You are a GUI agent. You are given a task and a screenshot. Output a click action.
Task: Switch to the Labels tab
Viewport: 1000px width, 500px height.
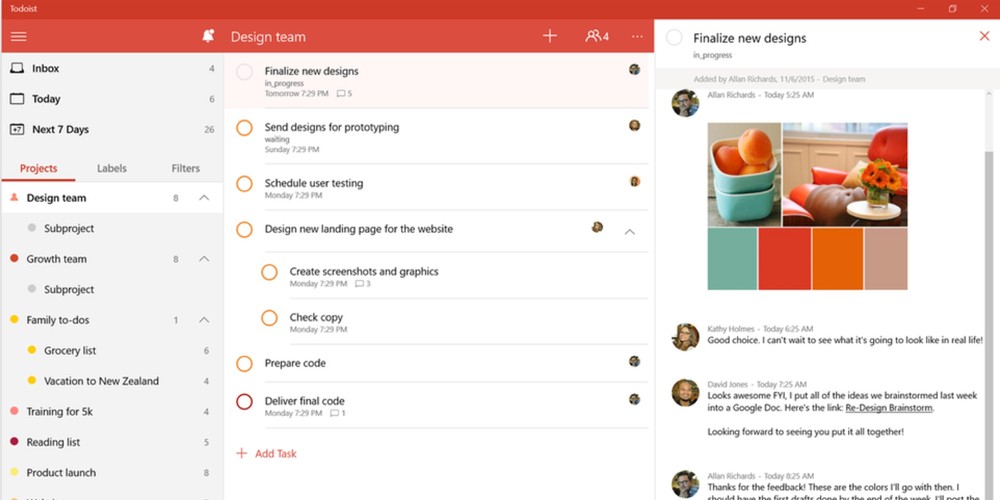[x=112, y=168]
